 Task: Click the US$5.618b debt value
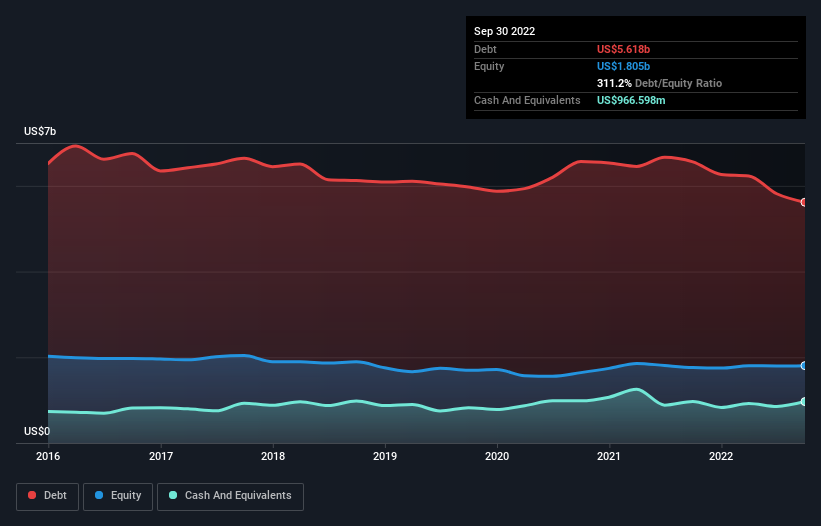point(623,49)
